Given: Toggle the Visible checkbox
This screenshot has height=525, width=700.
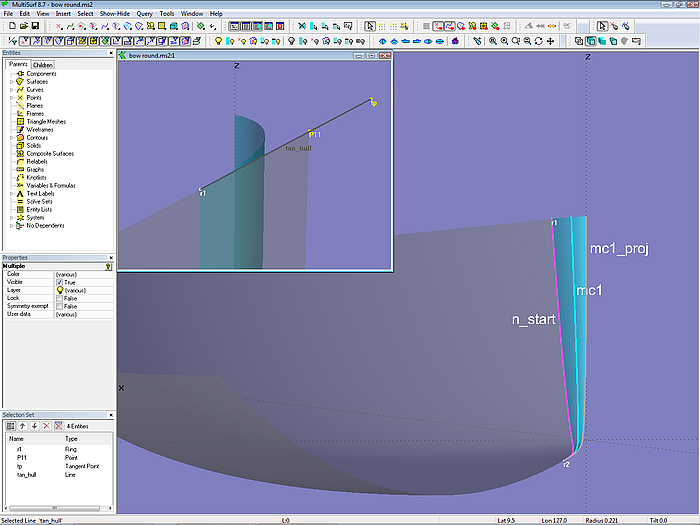Looking at the screenshot, I should 60,282.
